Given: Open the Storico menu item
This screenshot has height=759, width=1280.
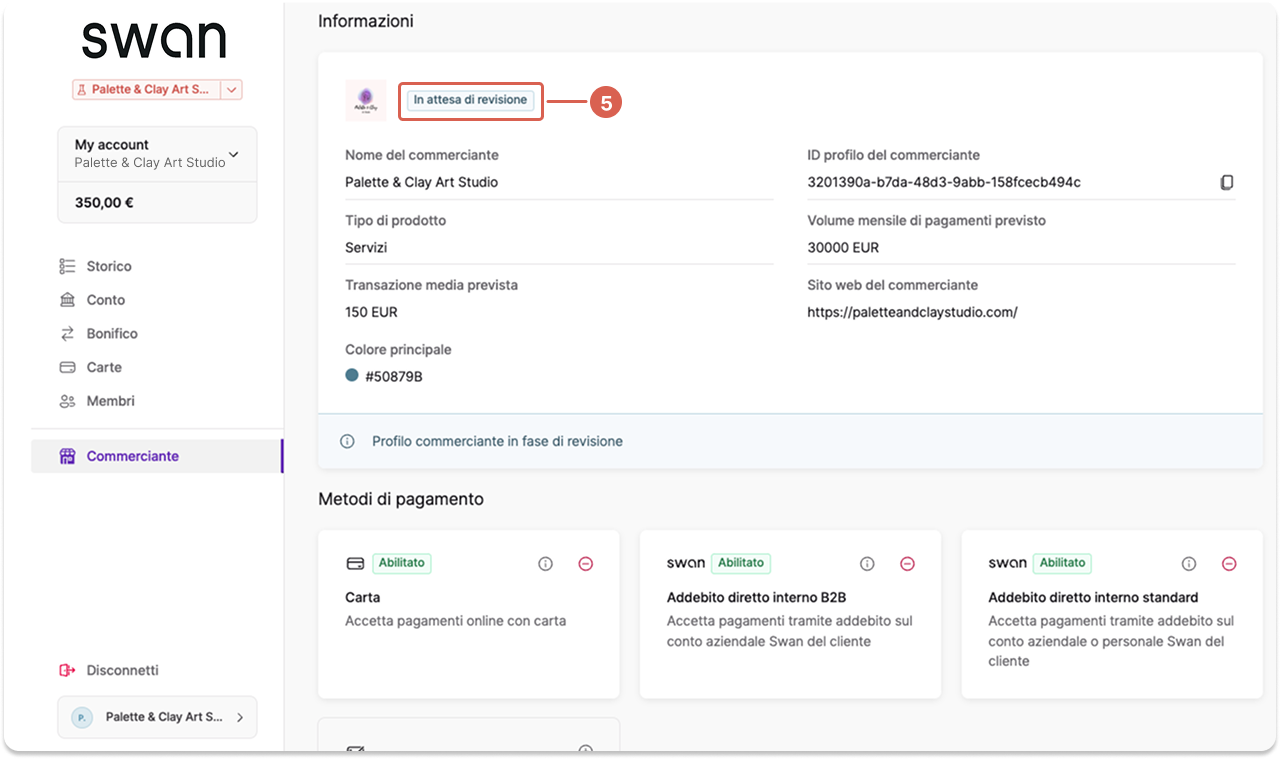Looking at the screenshot, I should (x=109, y=266).
